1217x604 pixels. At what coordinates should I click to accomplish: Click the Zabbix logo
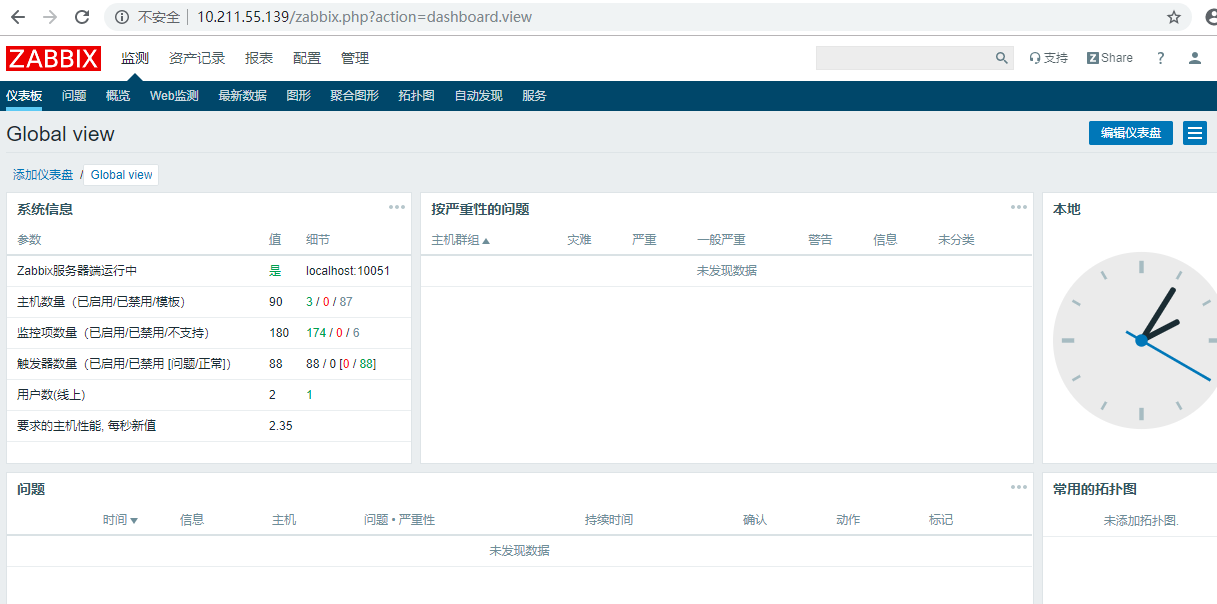coord(53,58)
